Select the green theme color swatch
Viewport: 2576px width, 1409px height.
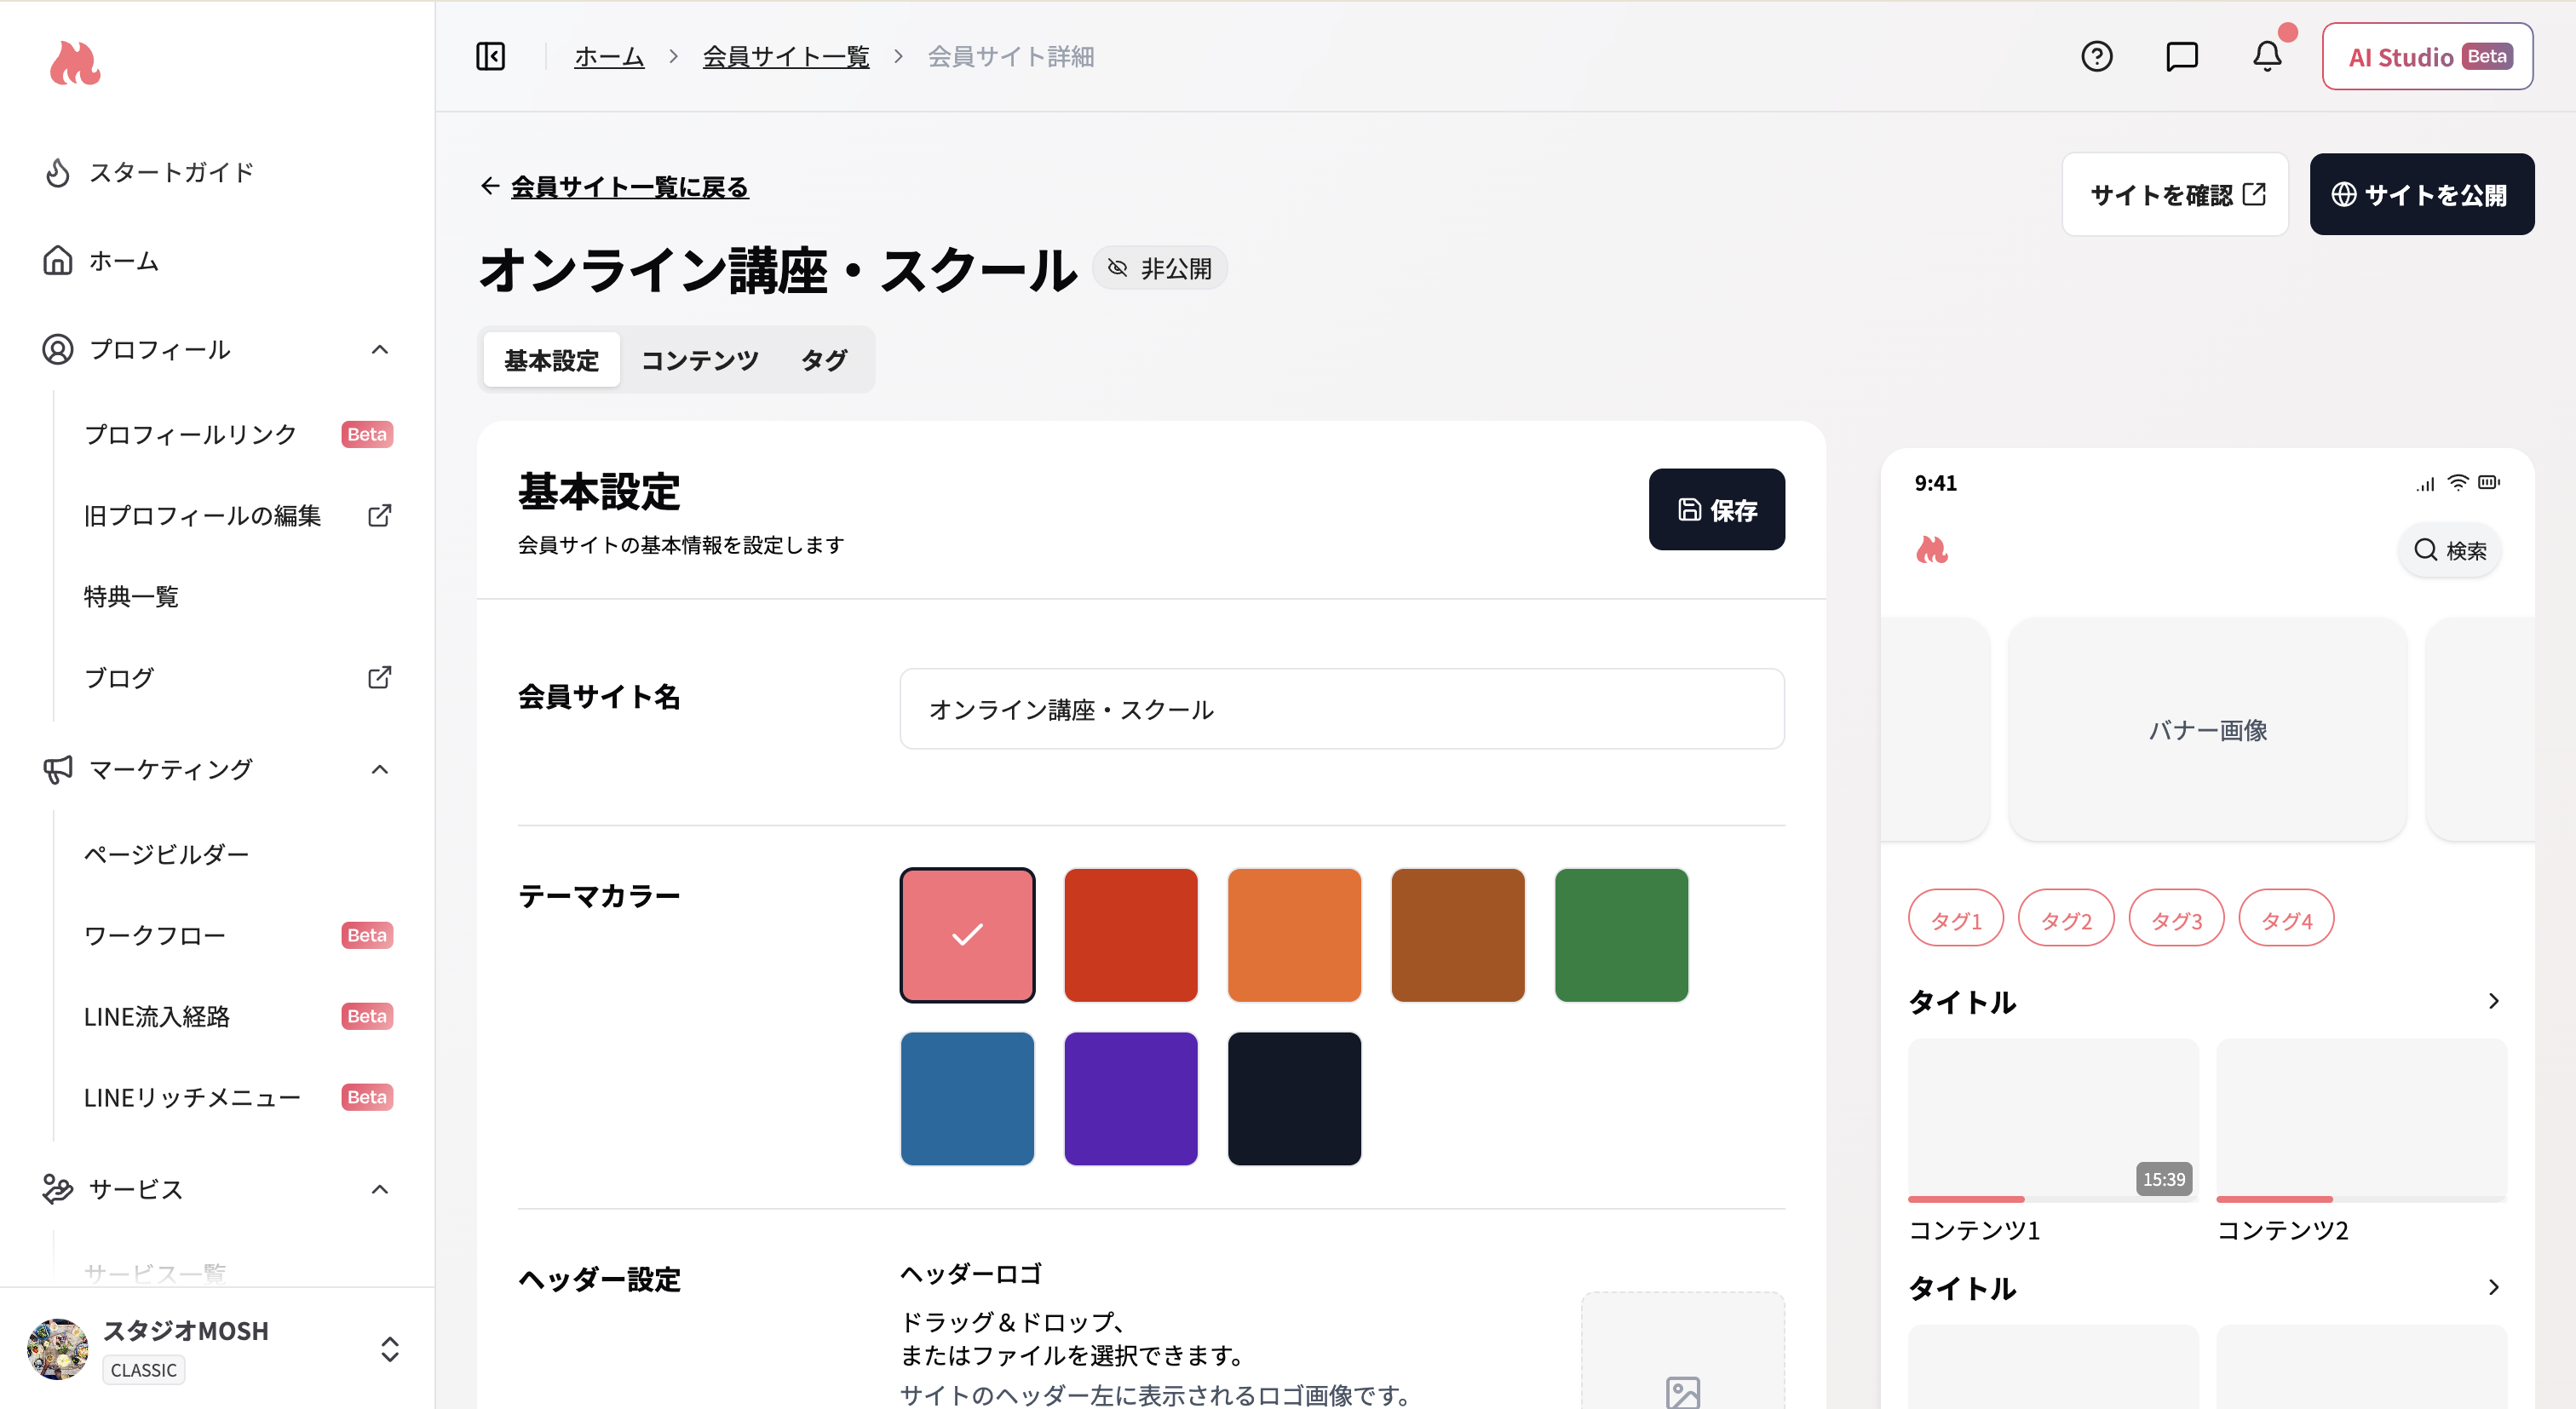coord(1621,934)
